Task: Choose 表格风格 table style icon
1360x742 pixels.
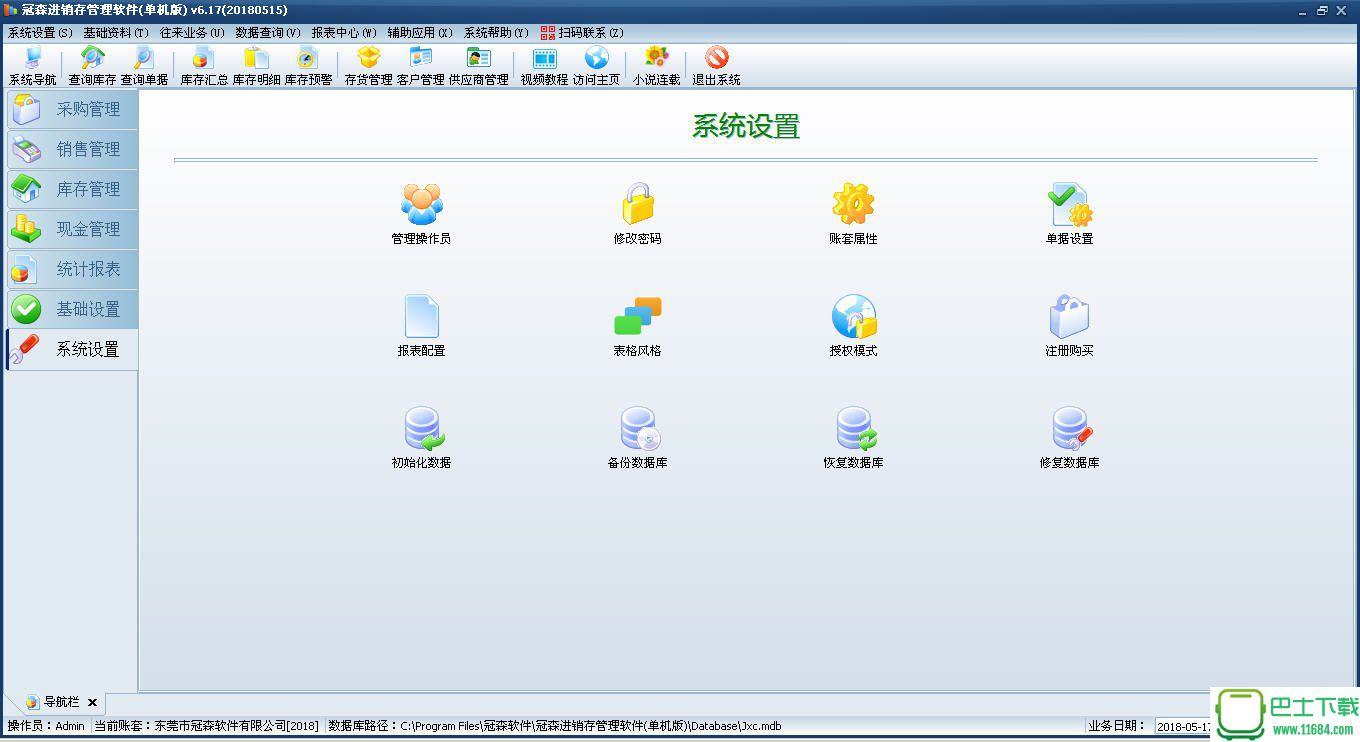Action: pyautogui.click(x=637, y=316)
